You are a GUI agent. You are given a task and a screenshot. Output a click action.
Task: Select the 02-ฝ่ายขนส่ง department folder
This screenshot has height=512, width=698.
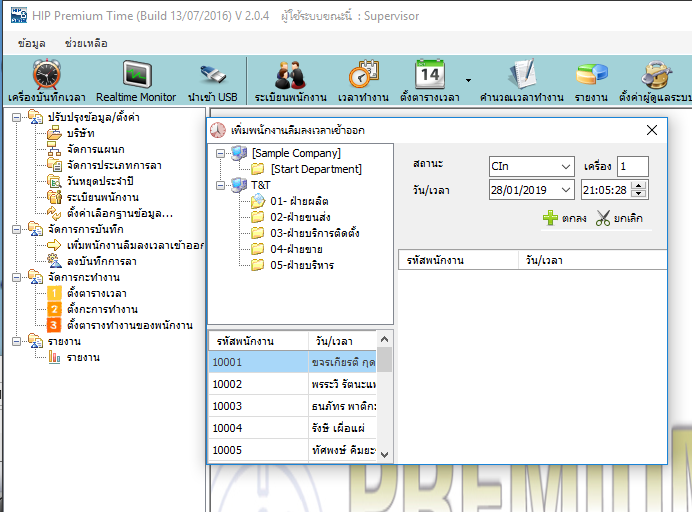point(300,217)
